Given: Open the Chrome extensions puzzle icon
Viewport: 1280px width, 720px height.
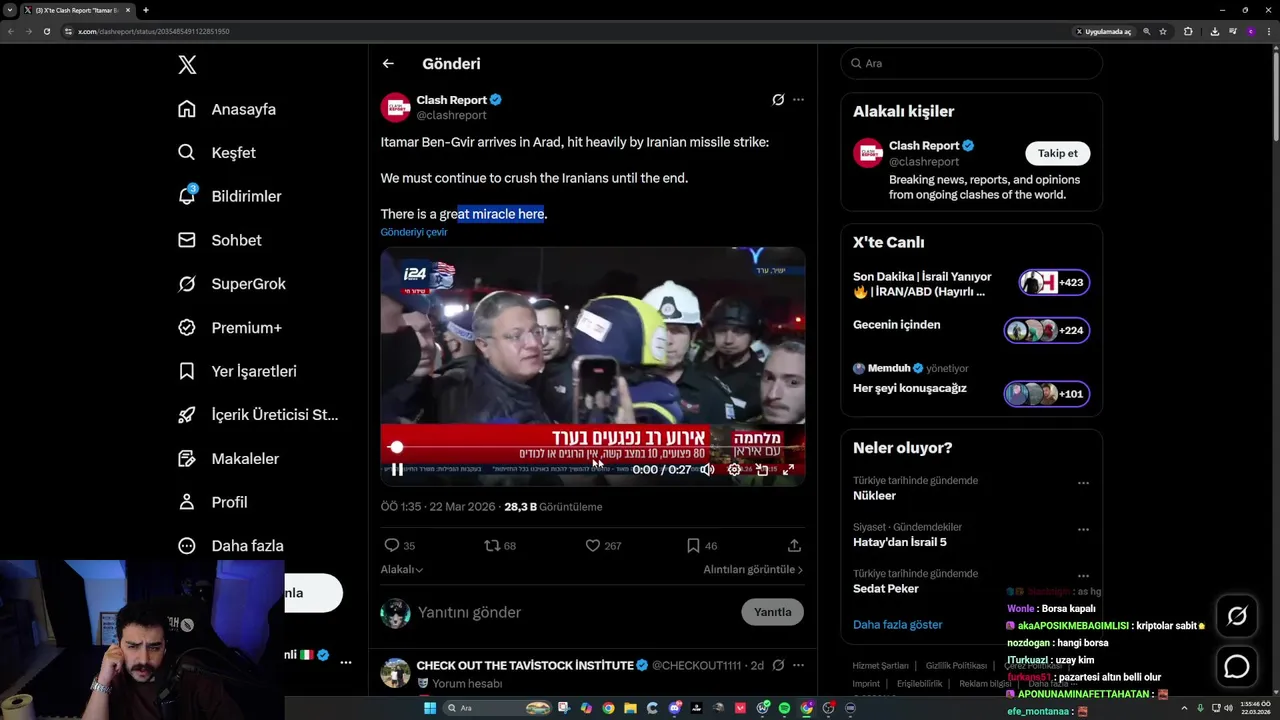Looking at the screenshot, I should (1188, 31).
